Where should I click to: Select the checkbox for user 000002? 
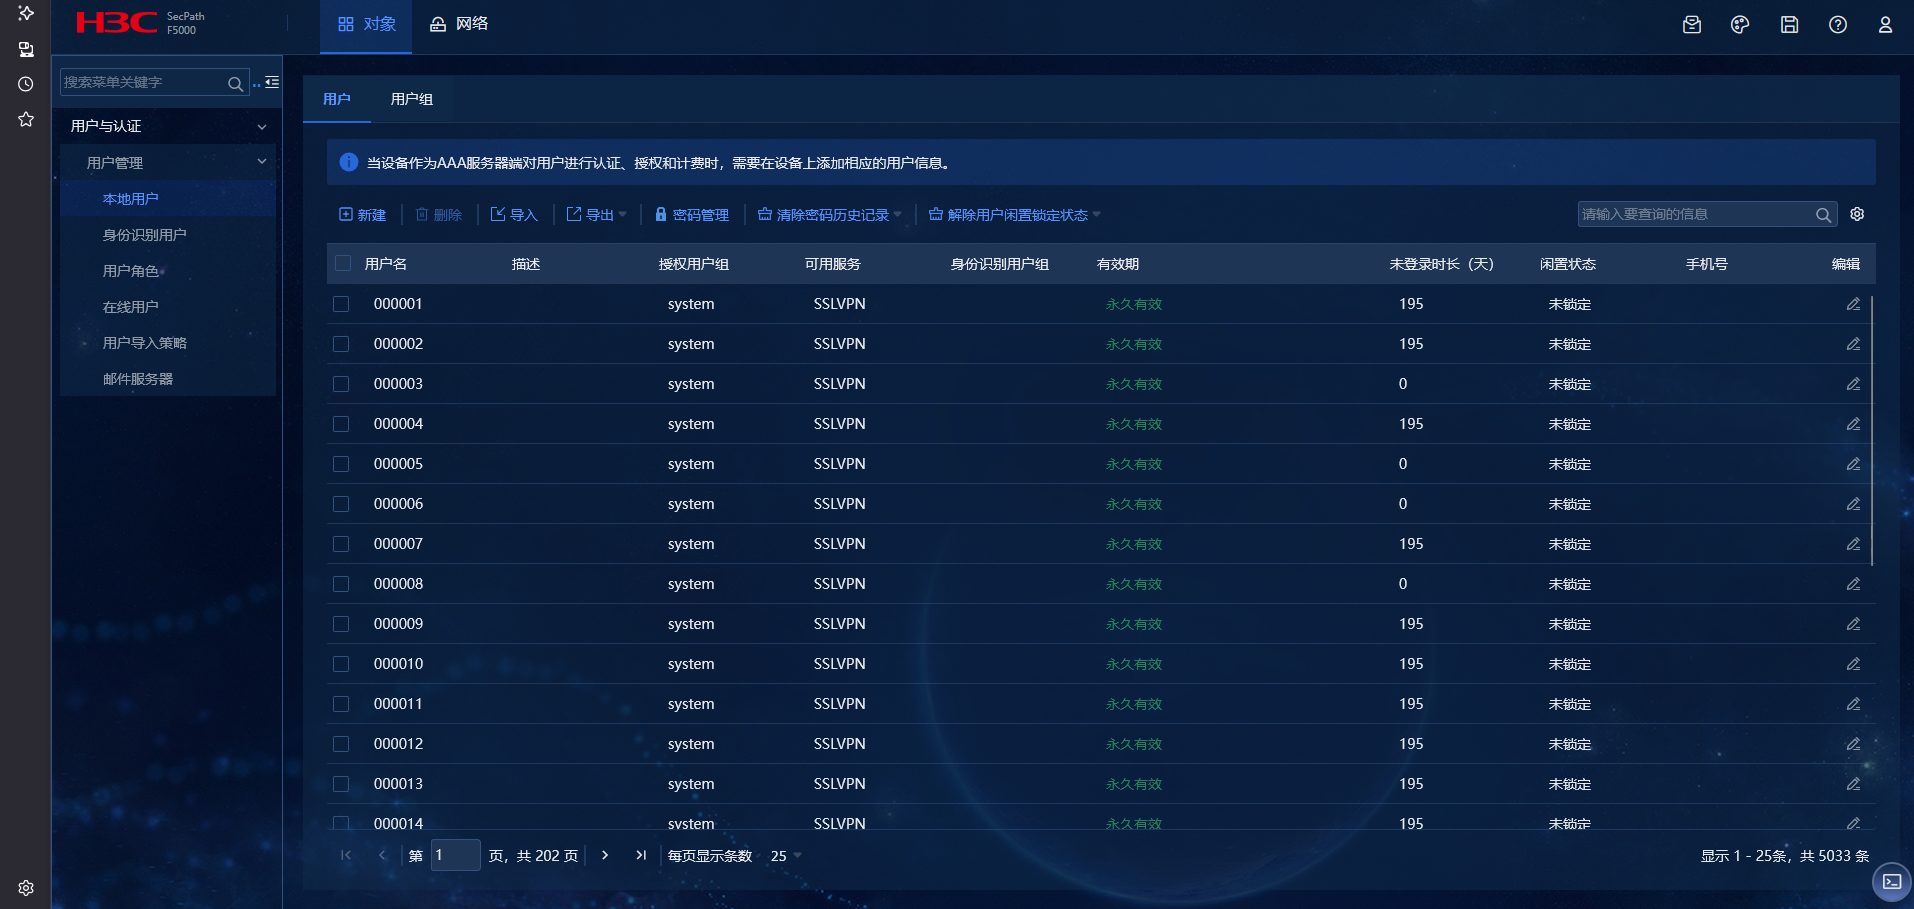[341, 344]
